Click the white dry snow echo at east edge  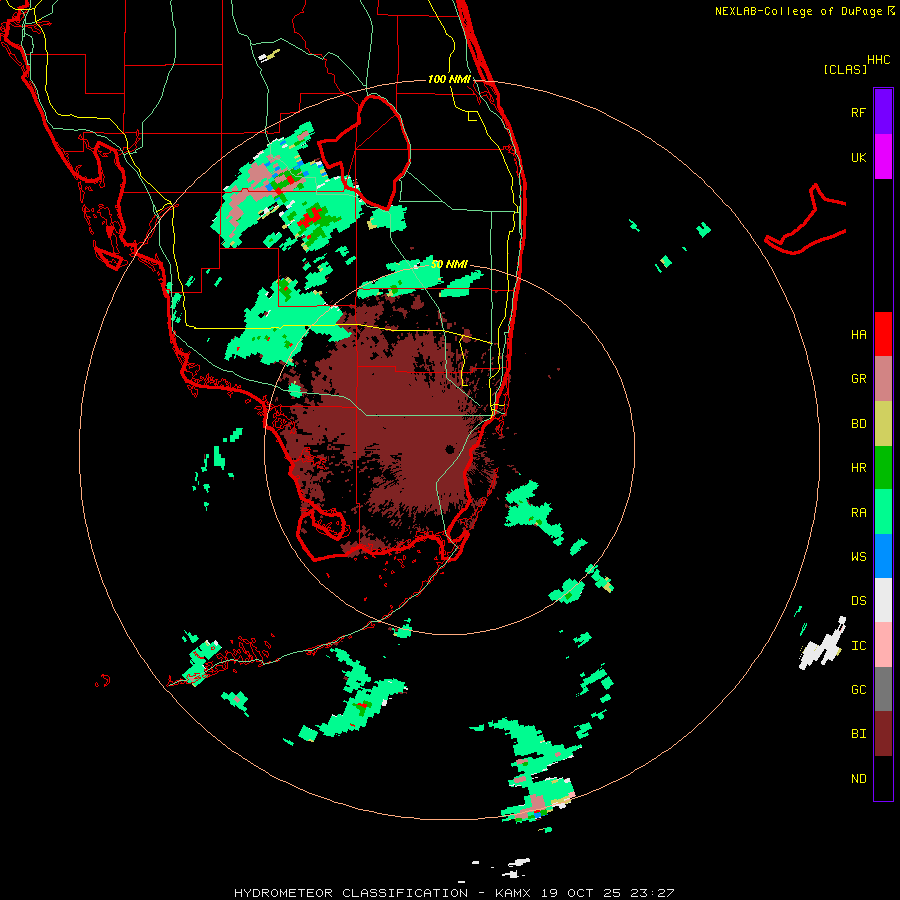[x=824, y=644]
